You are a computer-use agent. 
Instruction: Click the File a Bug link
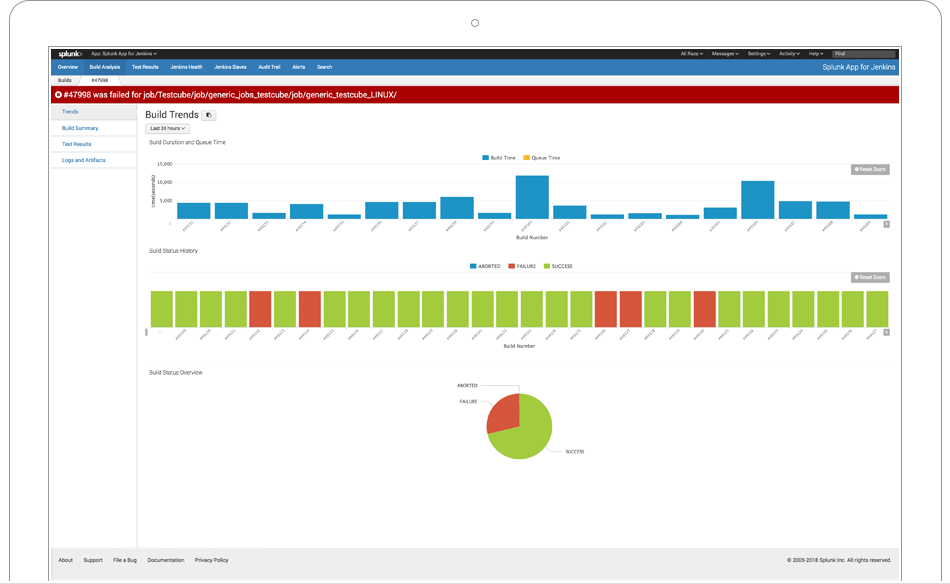[125, 560]
